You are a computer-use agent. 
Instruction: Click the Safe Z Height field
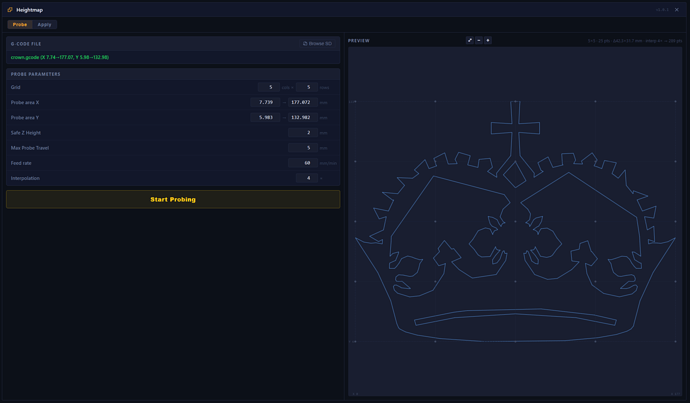[x=303, y=132]
